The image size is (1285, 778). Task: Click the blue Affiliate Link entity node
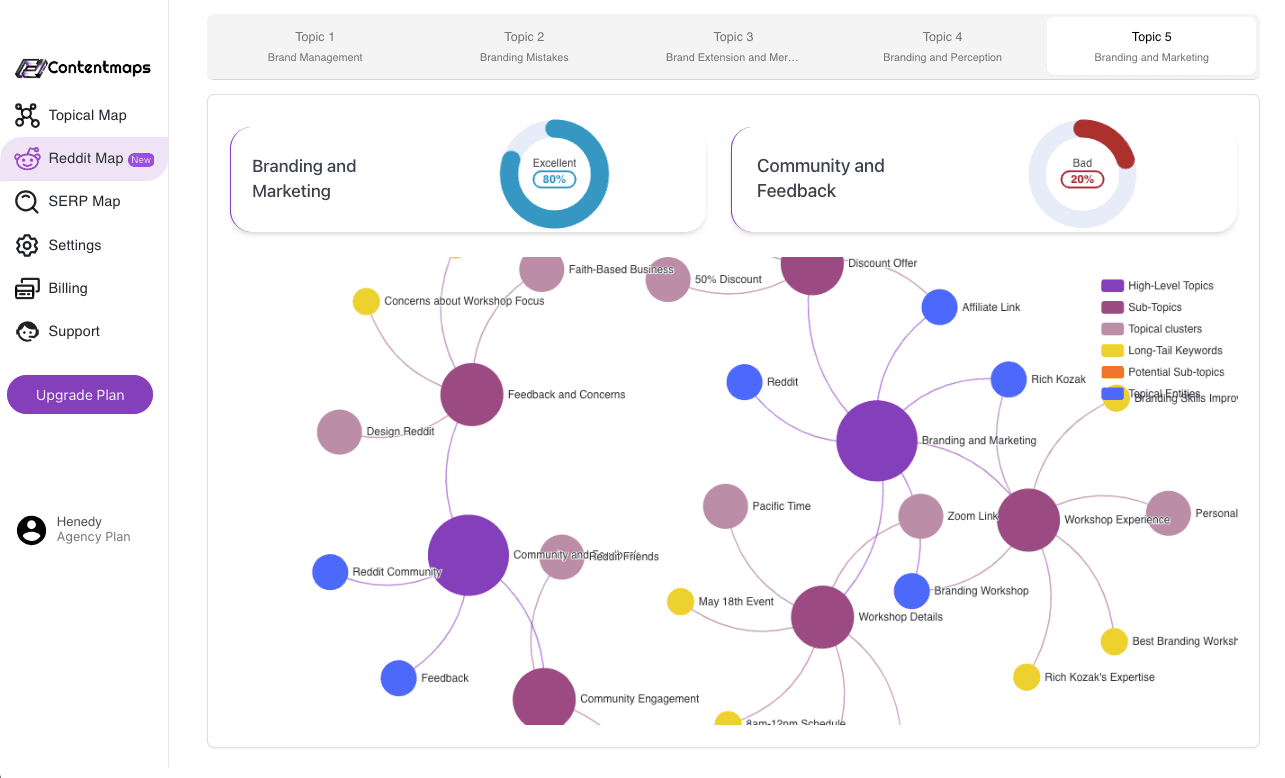click(x=939, y=307)
